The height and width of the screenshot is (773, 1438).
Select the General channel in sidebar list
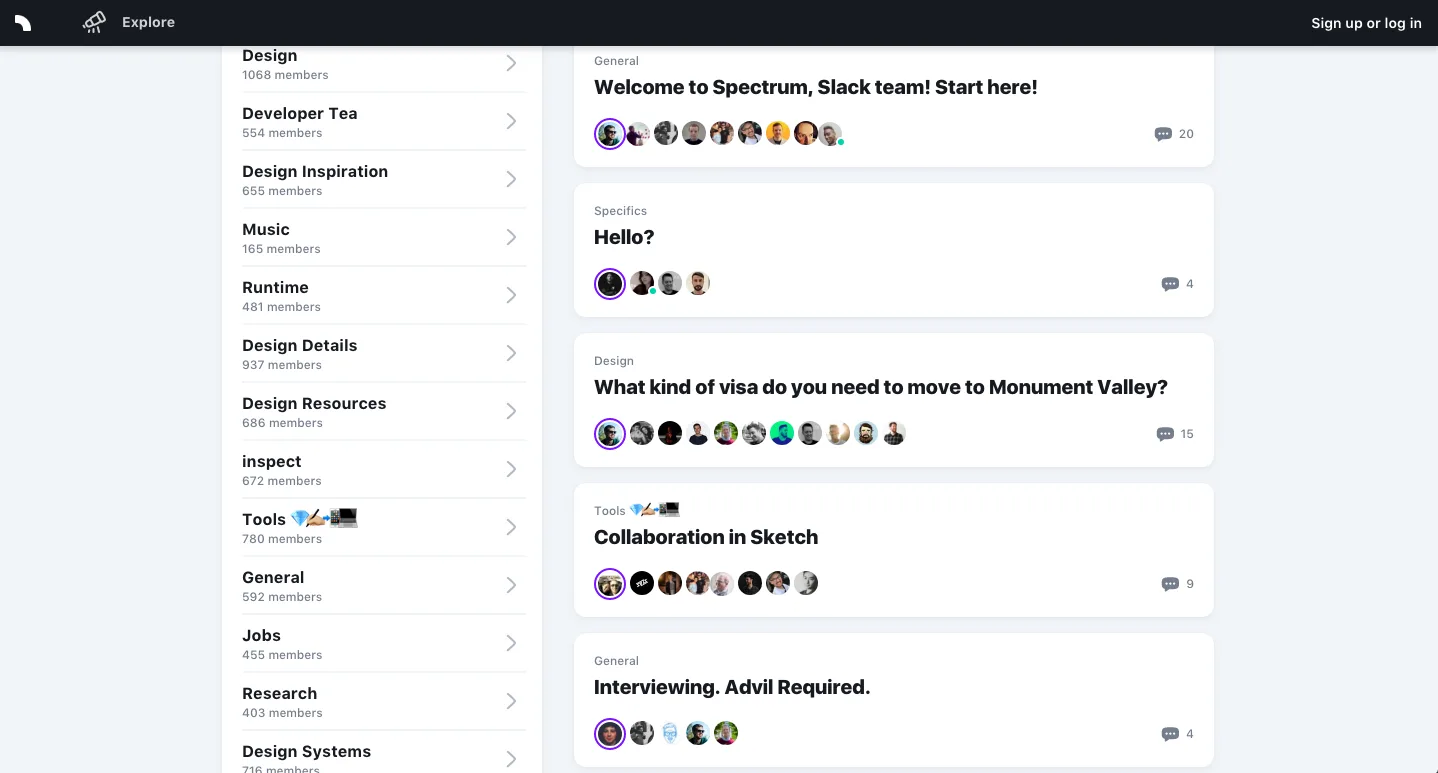273,577
